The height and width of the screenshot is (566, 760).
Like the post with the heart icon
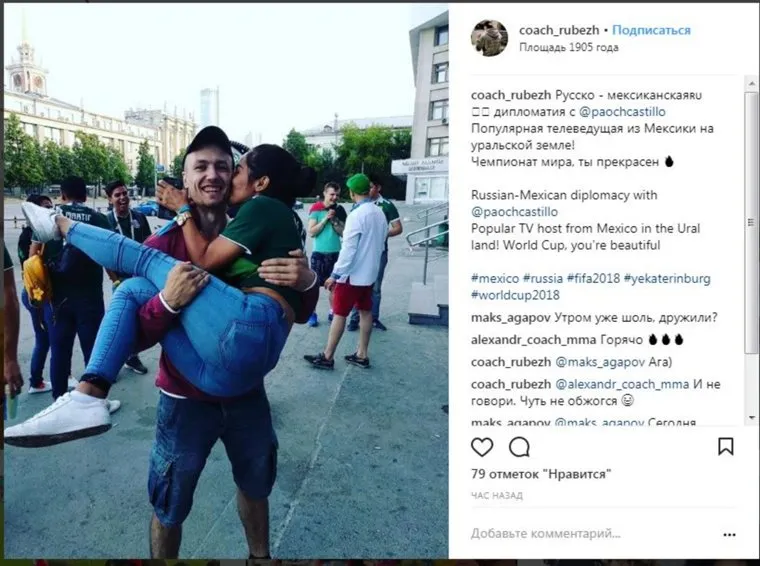(482, 447)
